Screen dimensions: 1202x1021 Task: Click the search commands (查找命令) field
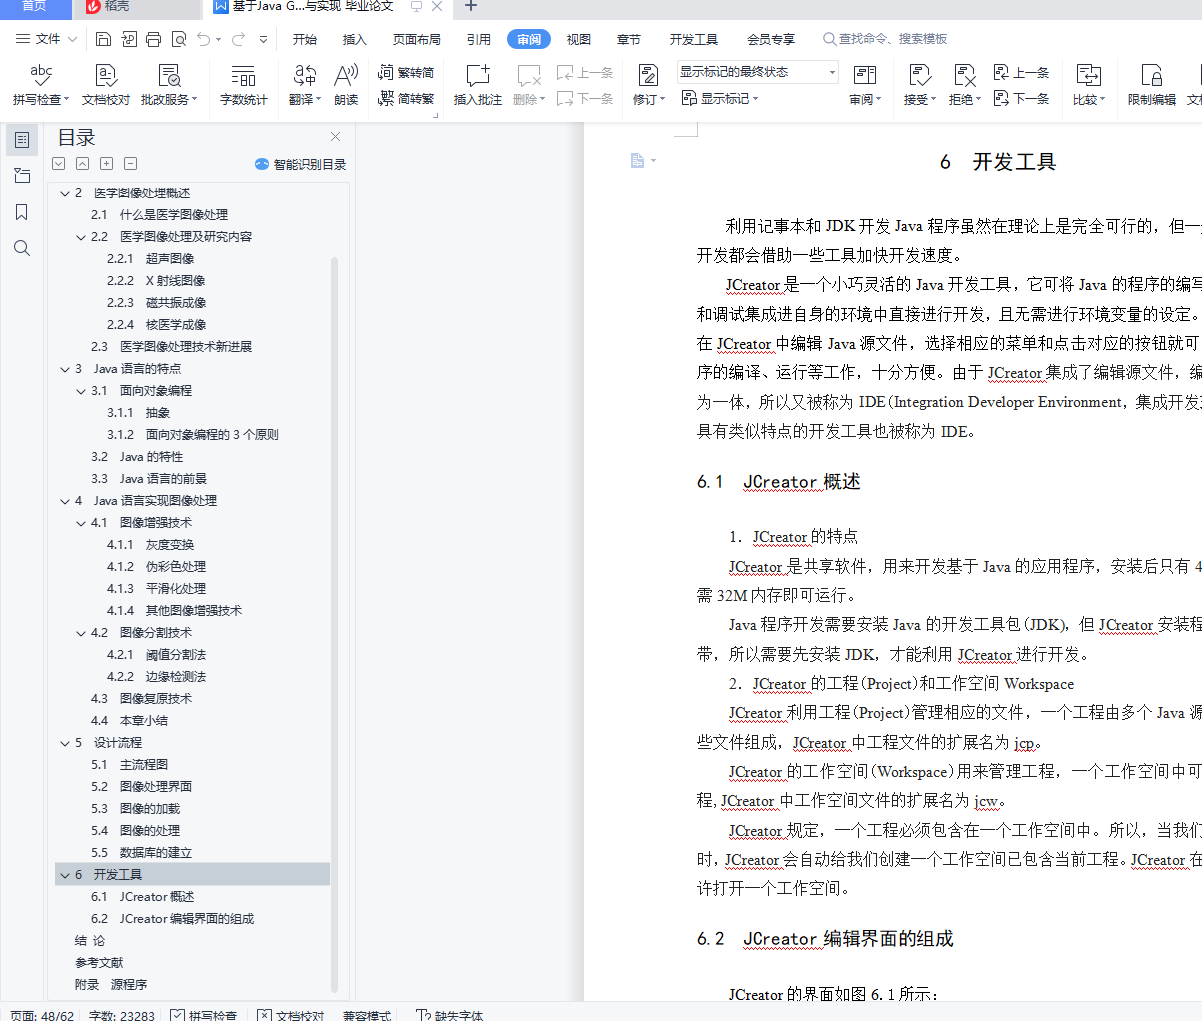885,39
